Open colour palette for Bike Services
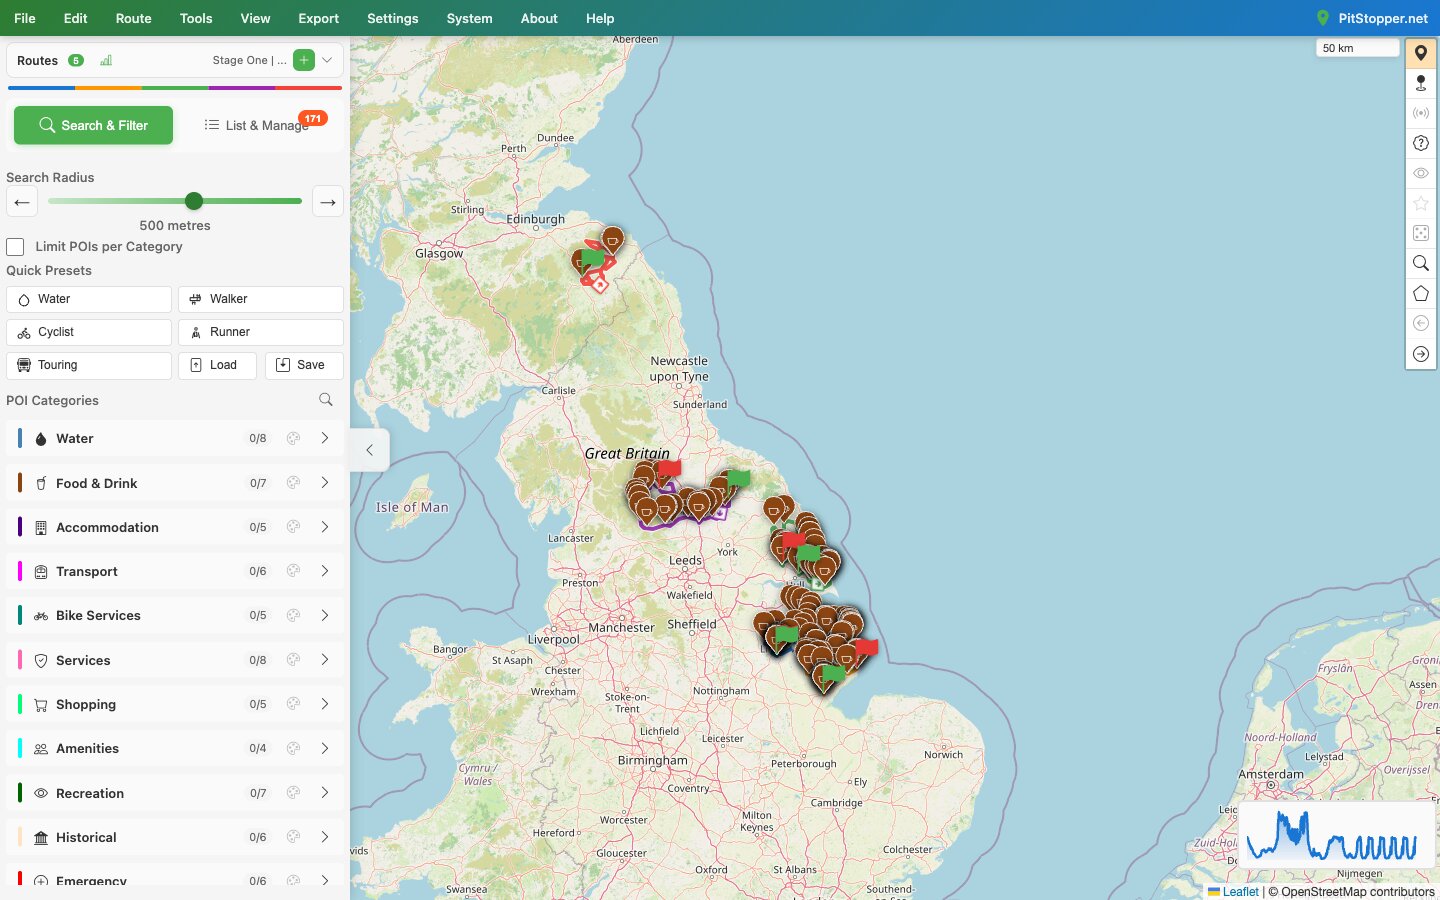The image size is (1440, 900). click(x=293, y=615)
